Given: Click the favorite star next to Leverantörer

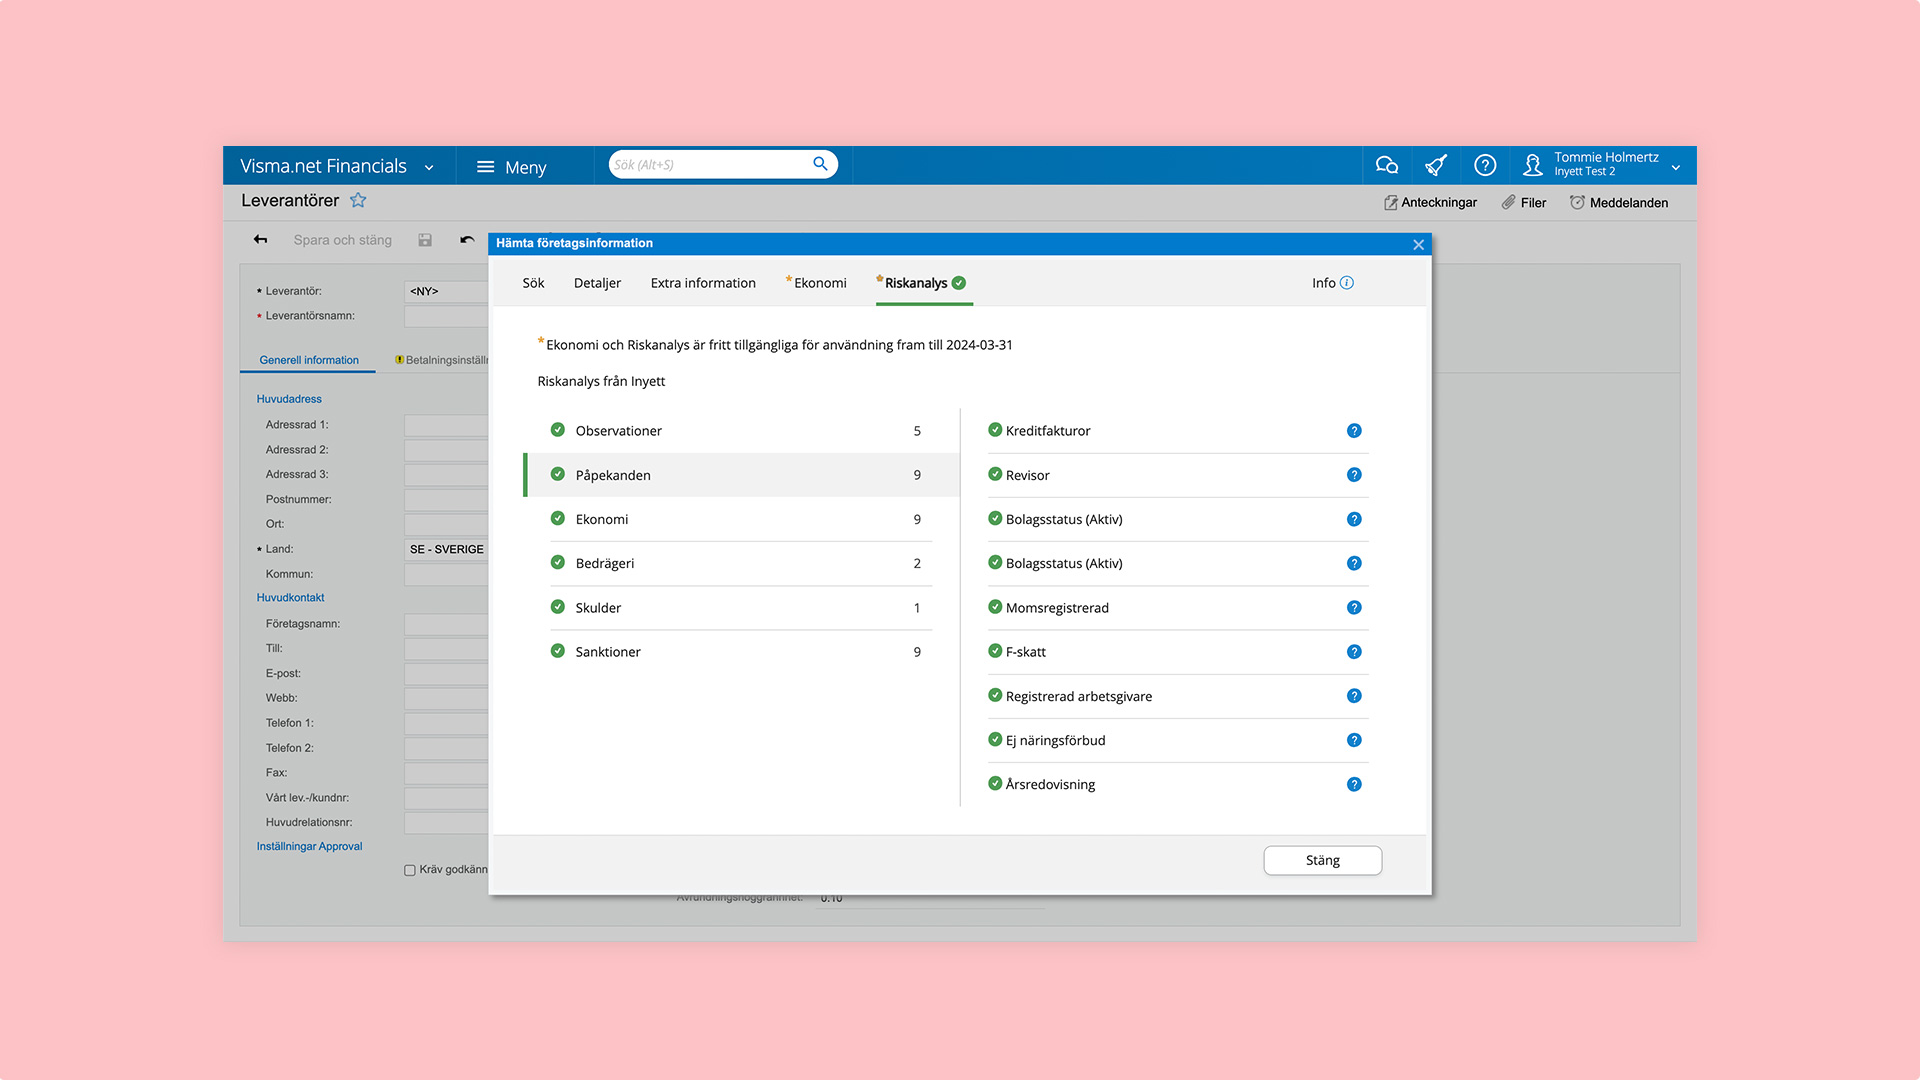Looking at the screenshot, I should point(358,201).
